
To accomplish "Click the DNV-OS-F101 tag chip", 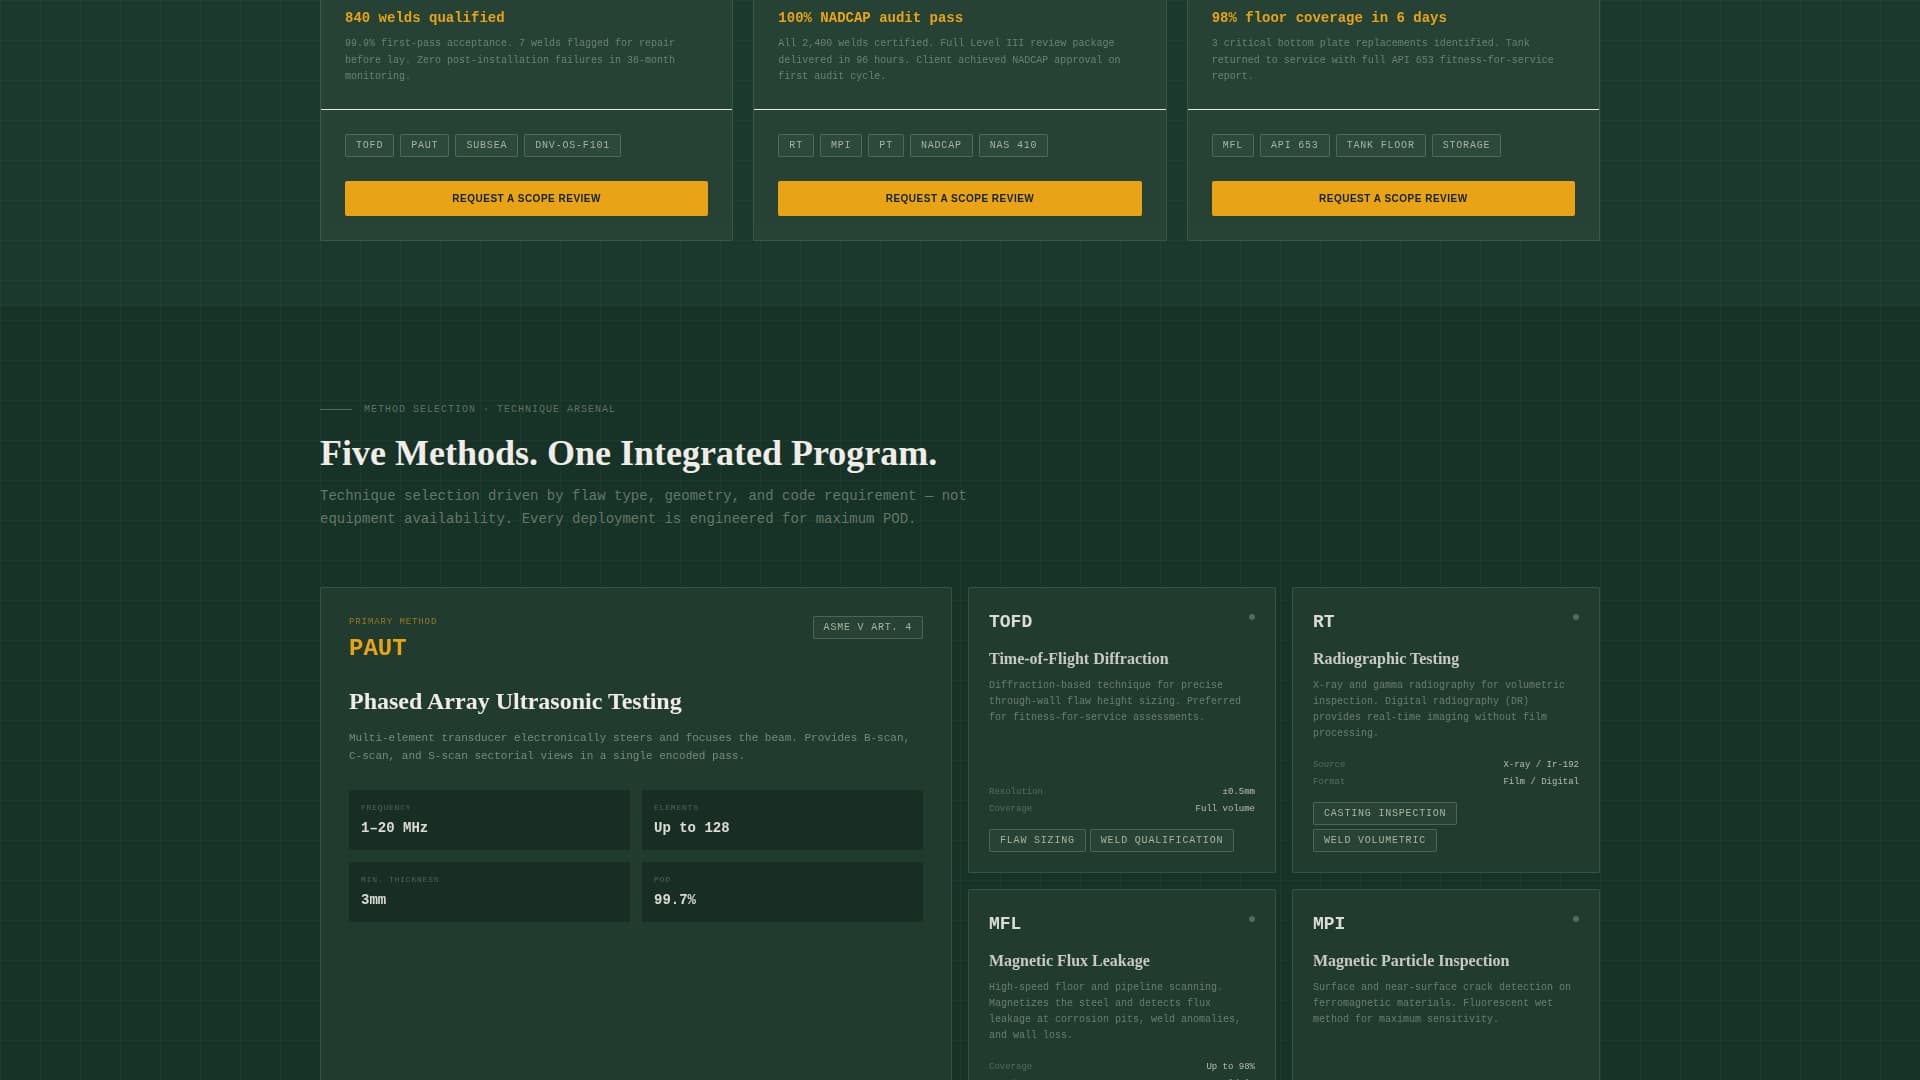I will pyautogui.click(x=572, y=145).
